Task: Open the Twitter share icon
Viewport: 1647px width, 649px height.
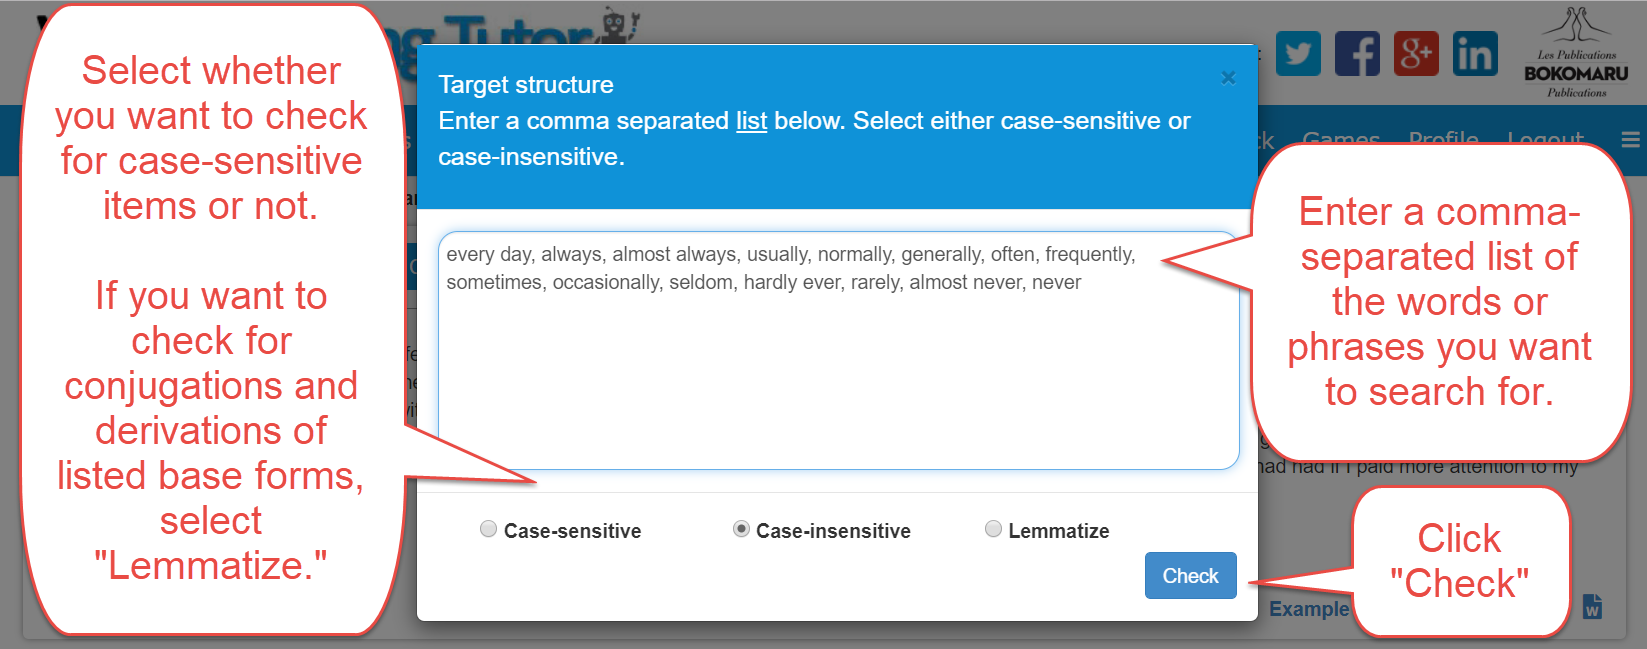Action: tap(1298, 54)
